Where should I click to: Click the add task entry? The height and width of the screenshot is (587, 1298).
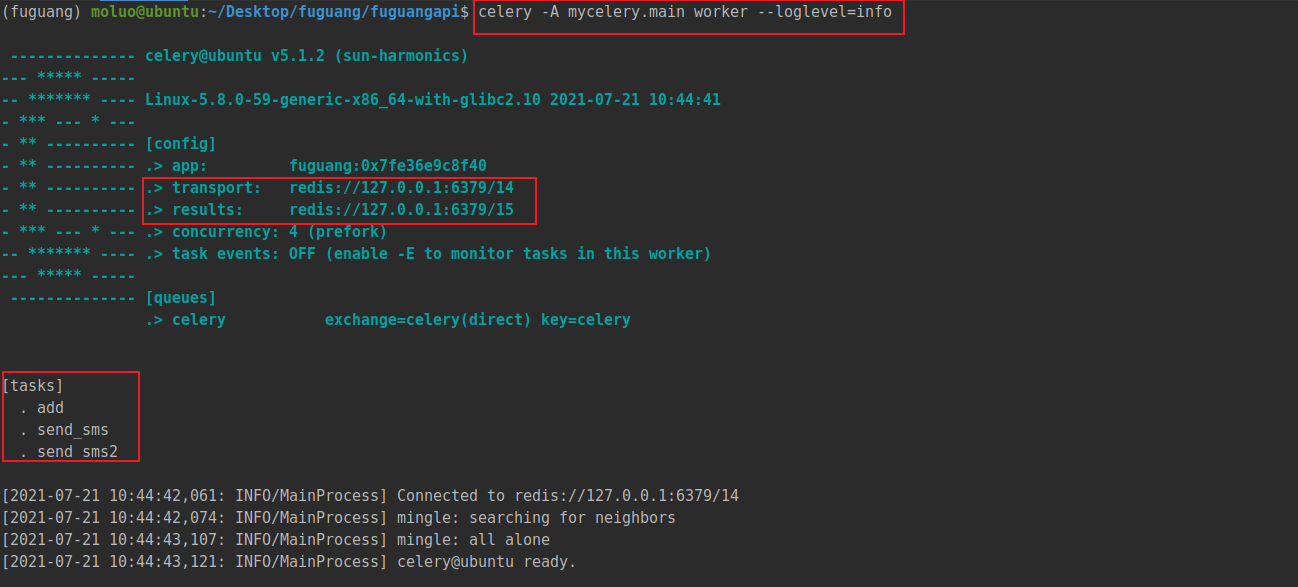point(50,408)
